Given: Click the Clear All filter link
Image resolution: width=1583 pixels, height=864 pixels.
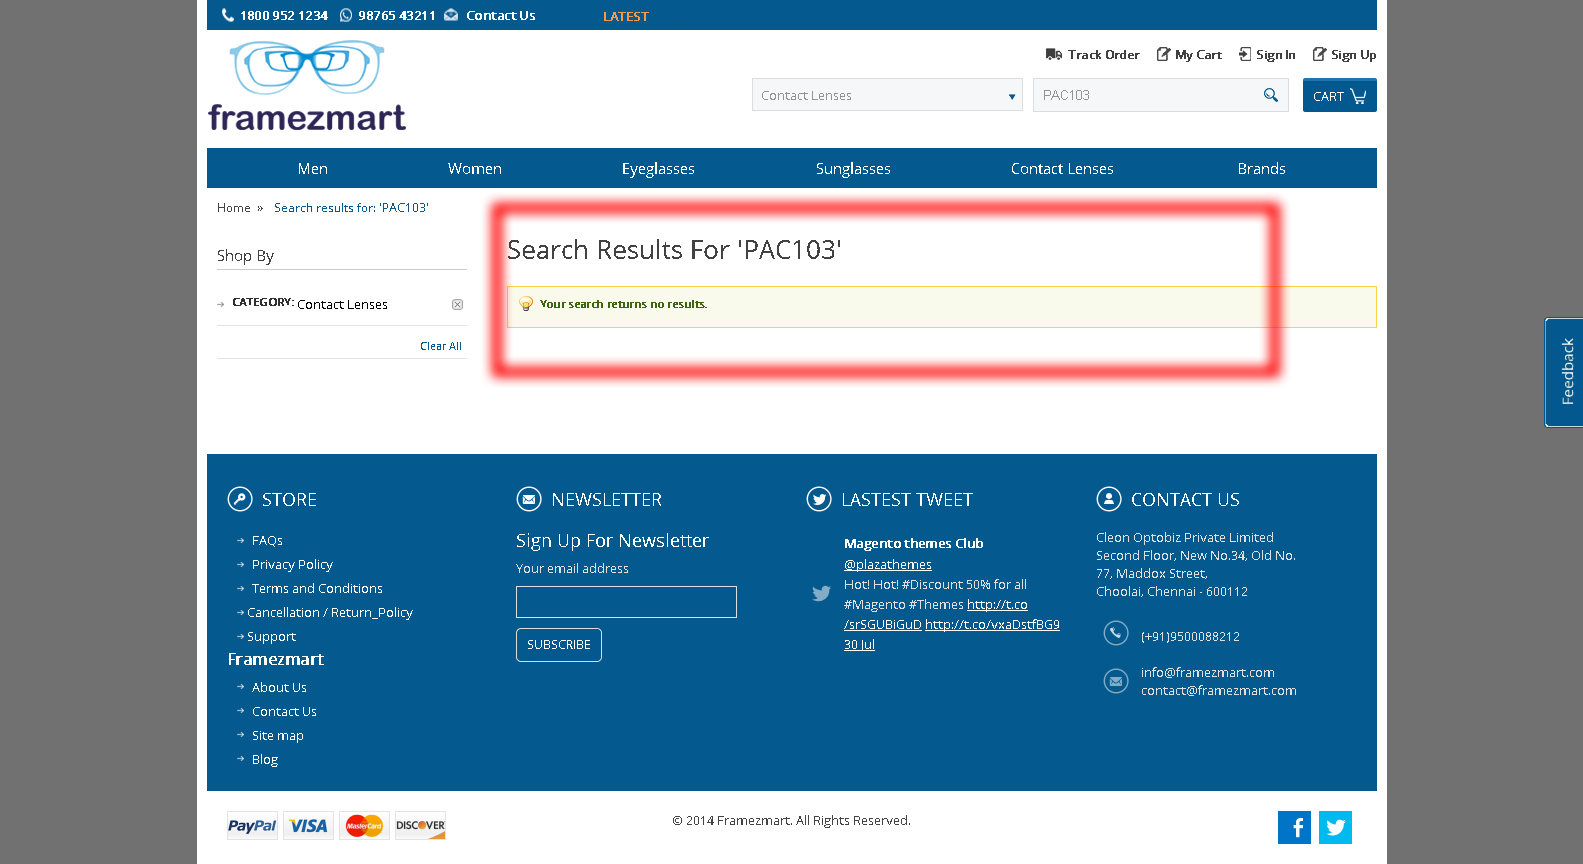Looking at the screenshot, I should point(441,346).
